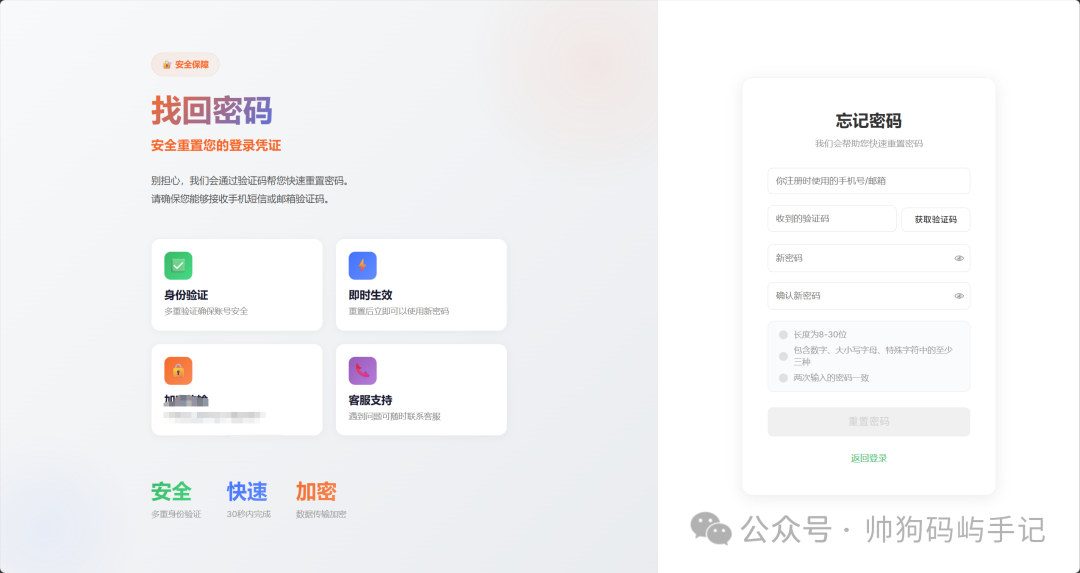Click the 包含数字、大小写字母 rule indicator
The image size is (1080, 573).
click(x=783, y=356)
